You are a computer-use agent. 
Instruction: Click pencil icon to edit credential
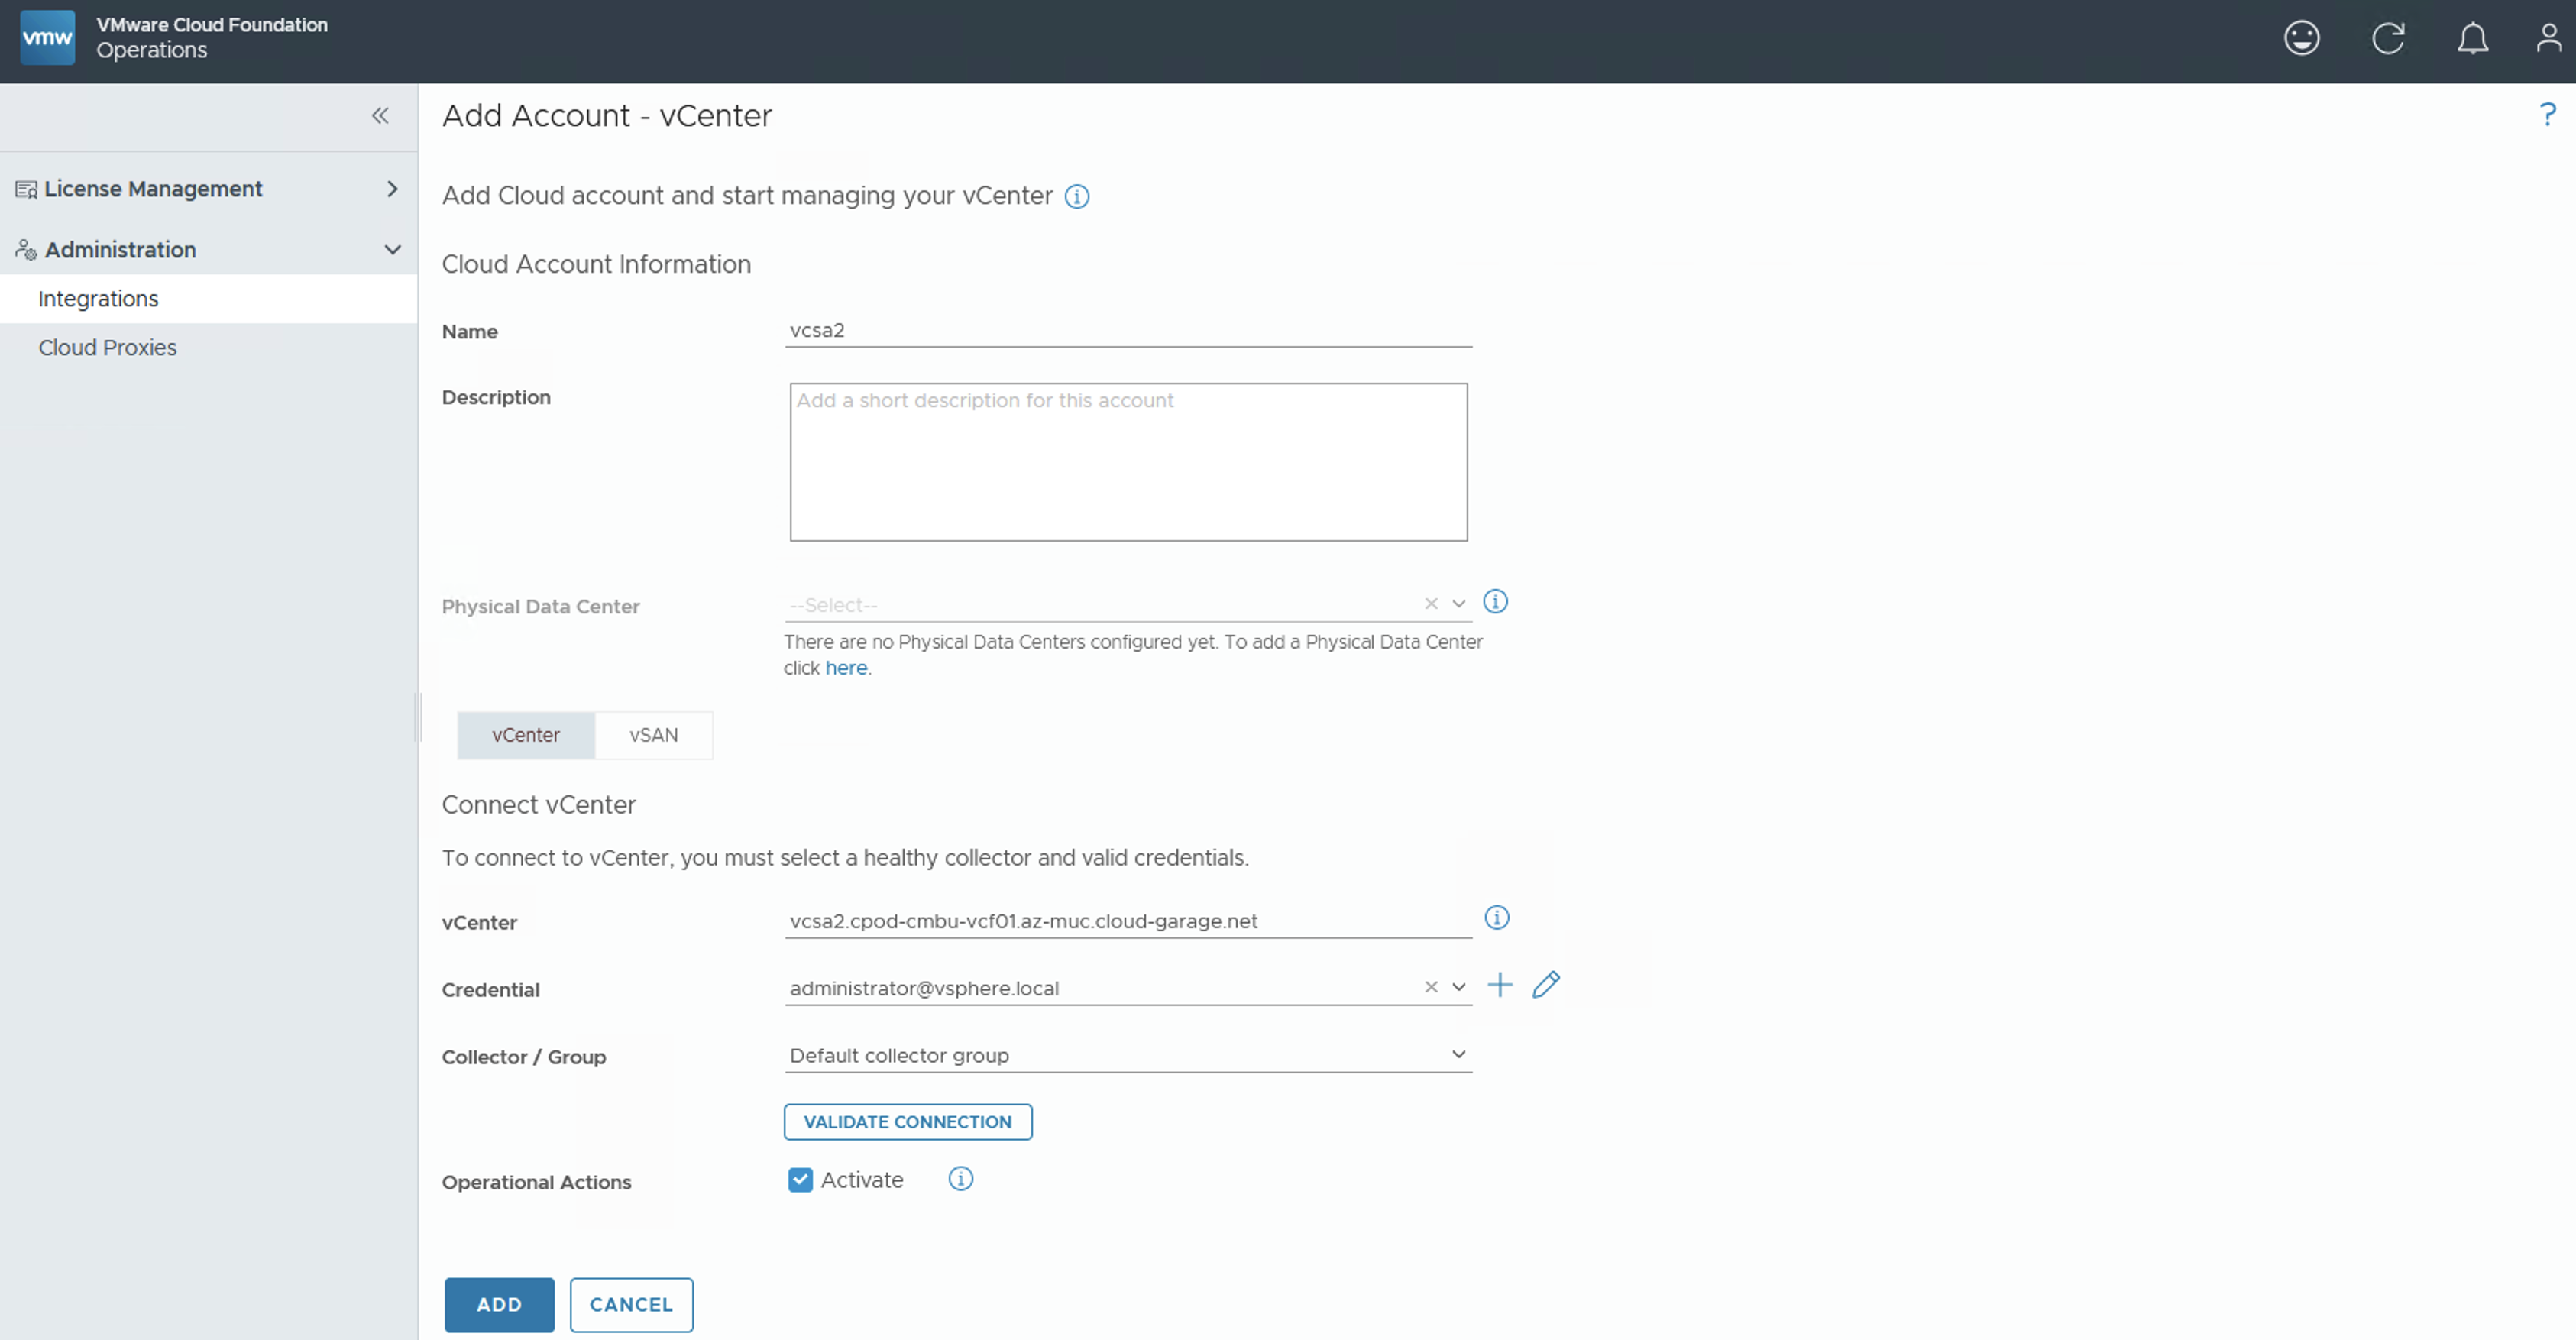click(x=1545, y=985)
